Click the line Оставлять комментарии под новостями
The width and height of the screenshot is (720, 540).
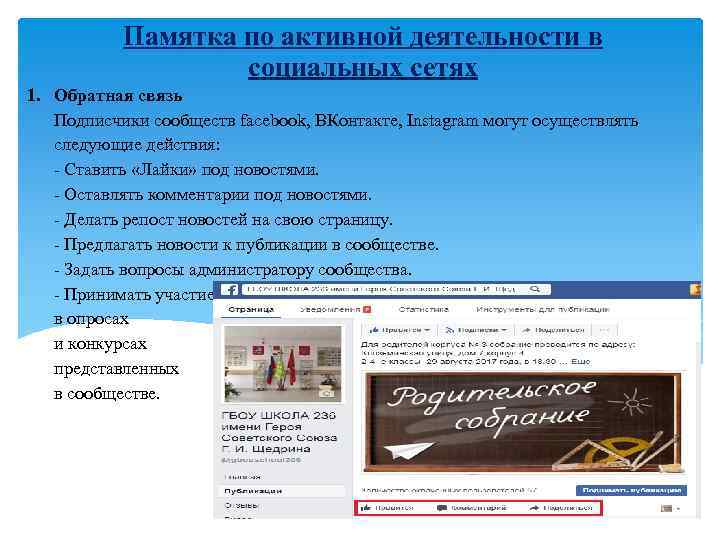(213, 194)
